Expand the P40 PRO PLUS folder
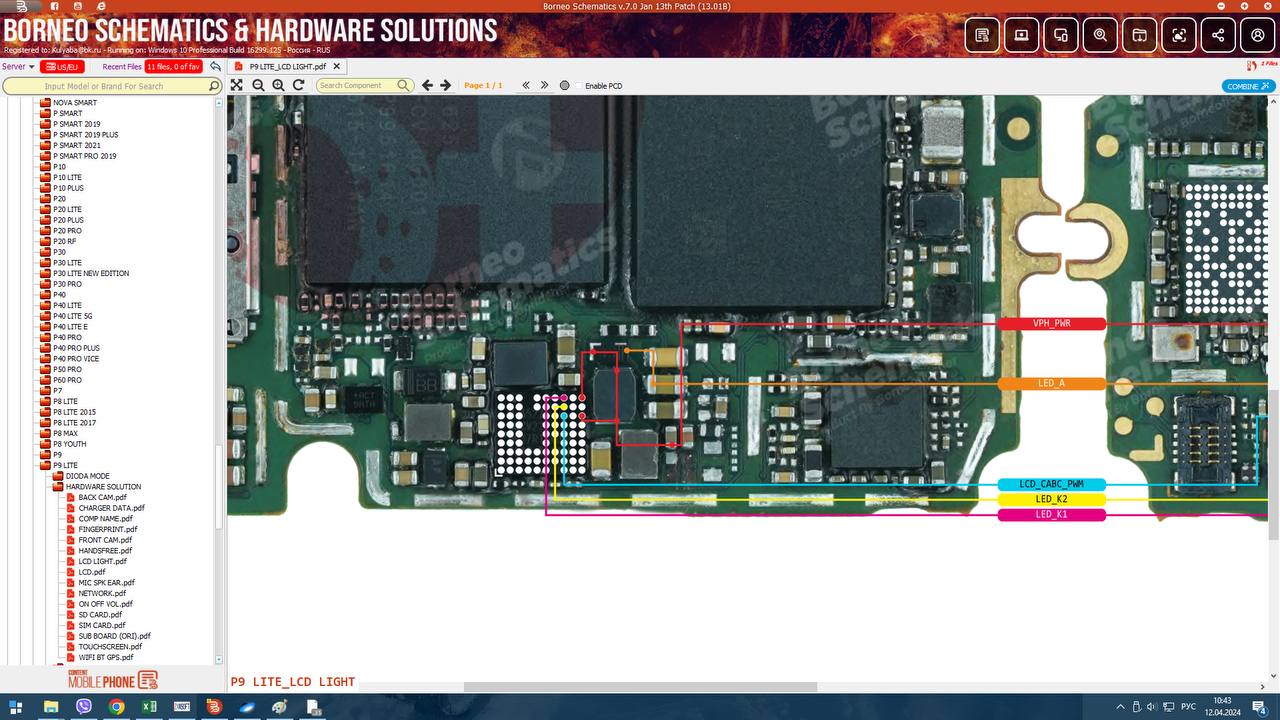The width and height of the screenshot is (1280, 720). (x=45, y=348)
